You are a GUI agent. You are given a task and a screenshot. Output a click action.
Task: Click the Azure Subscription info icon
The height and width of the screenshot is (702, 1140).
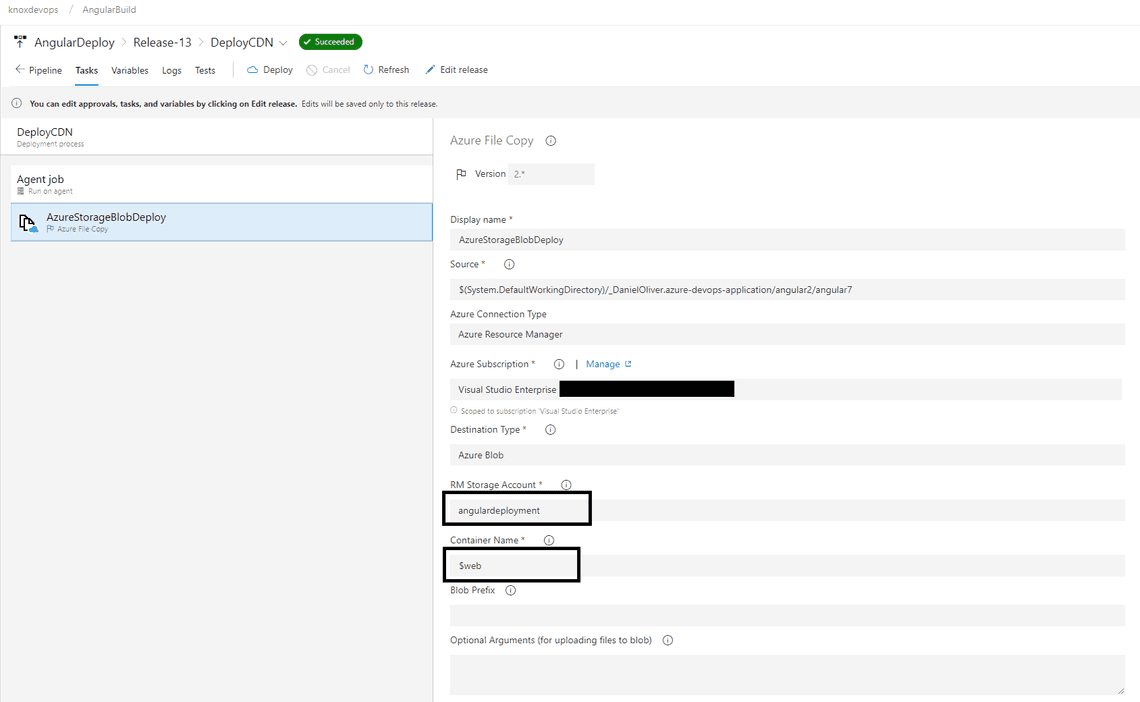tap(559, 364)
